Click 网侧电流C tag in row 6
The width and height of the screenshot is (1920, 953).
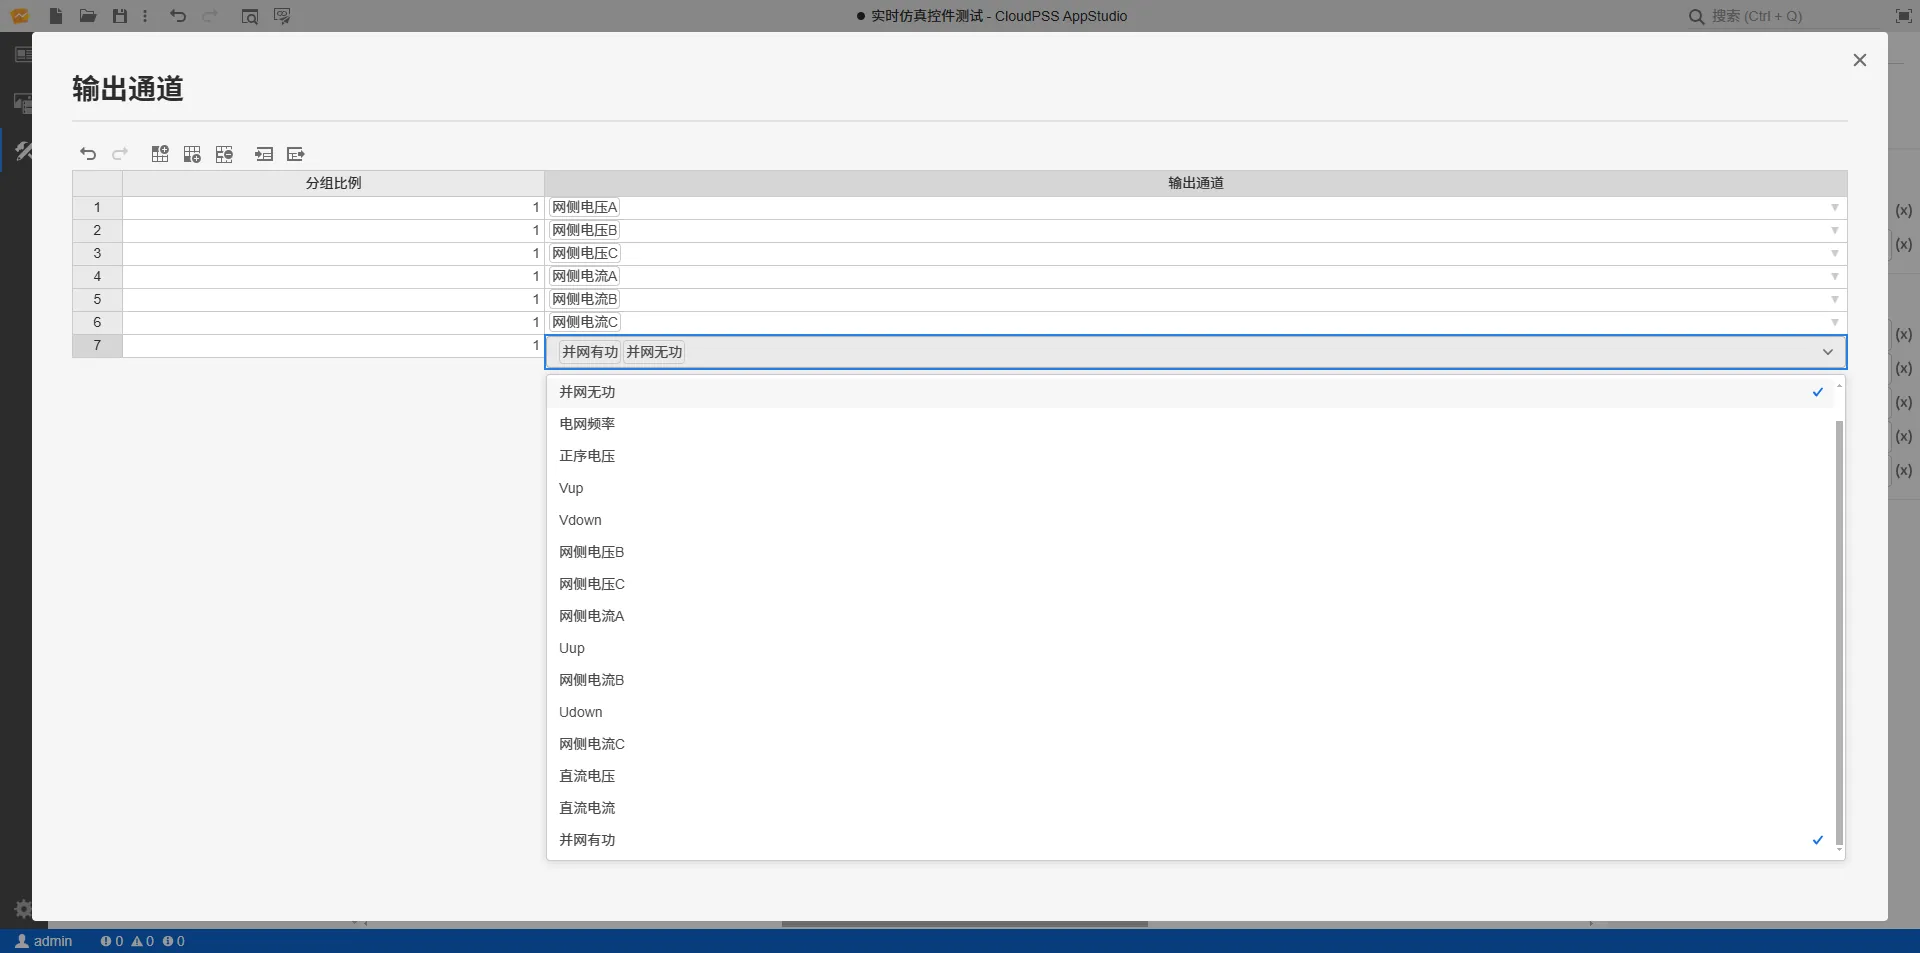[585, 323]
